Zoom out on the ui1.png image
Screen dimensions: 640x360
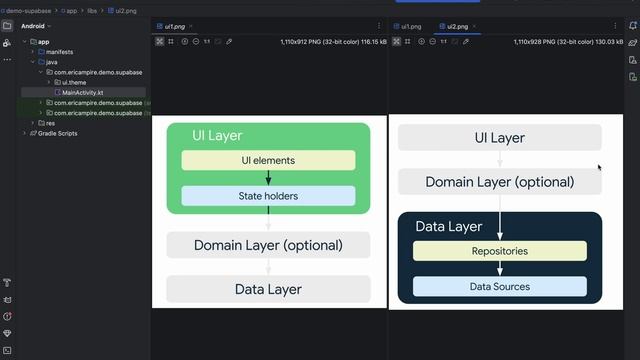(x=196, y=42)
